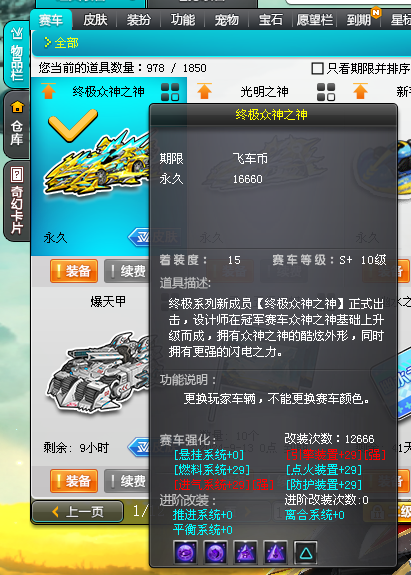
Task: Open the 宠物 tab
Action: [x=226, y=20]
